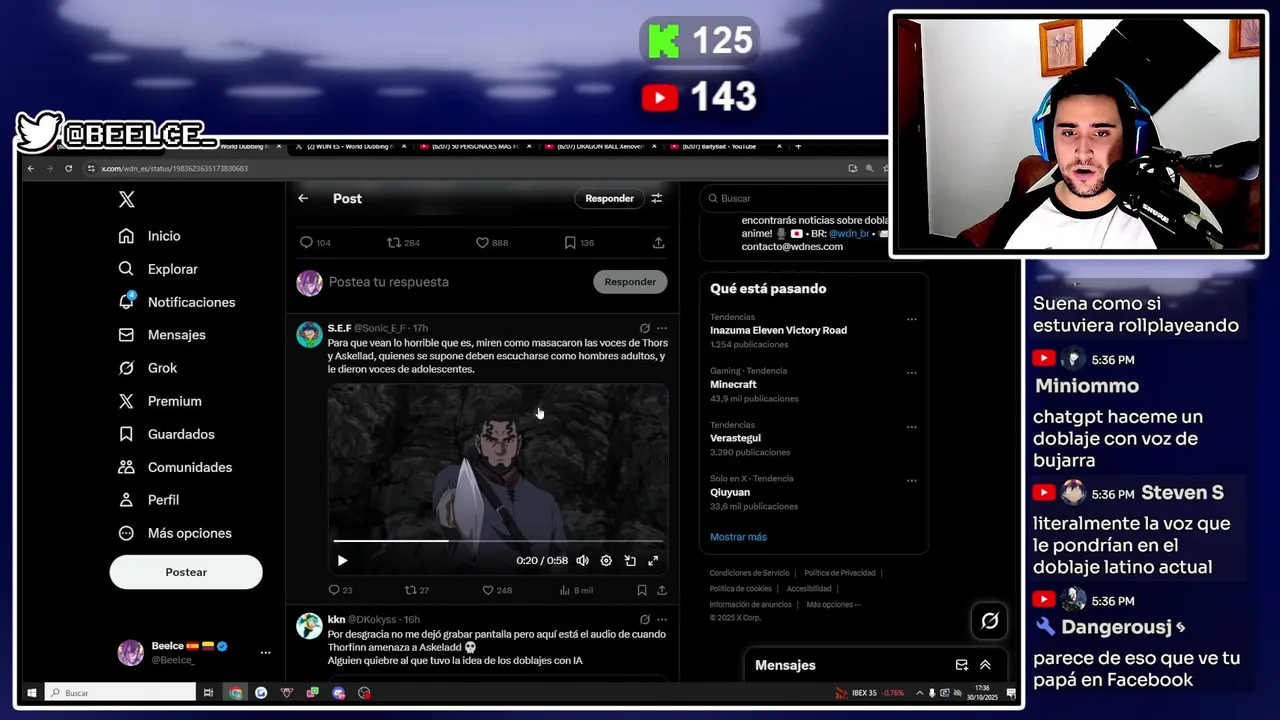1280x720 pixels.
Task: Bookmark S.E.F's reply
Action: (x=642, y=590)
